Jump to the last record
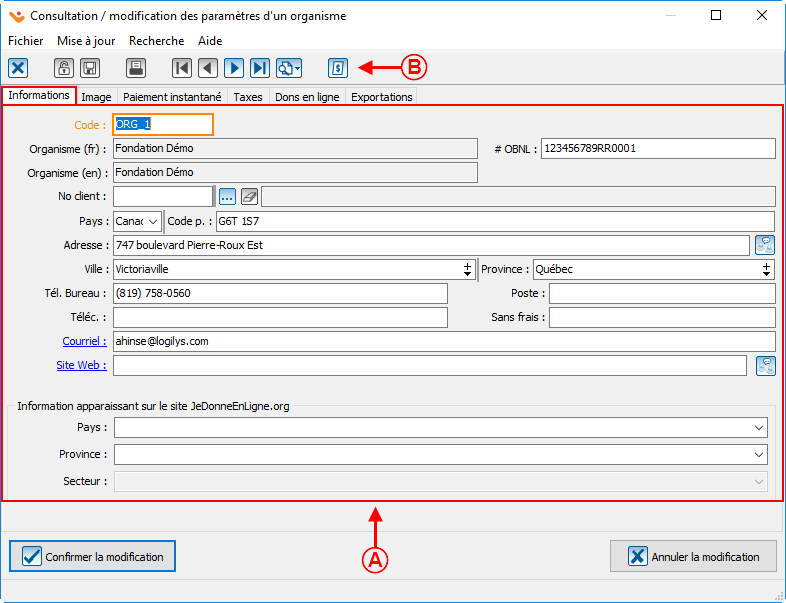Viewport: 786px width, 603px height. point(260,68)
